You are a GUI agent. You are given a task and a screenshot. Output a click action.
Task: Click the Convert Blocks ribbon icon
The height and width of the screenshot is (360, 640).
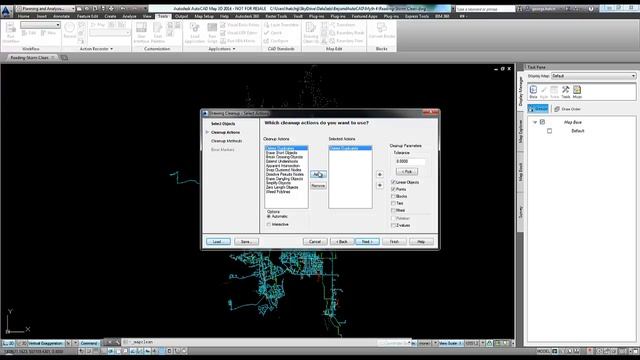pyautogui.click(x=382, y=31)
